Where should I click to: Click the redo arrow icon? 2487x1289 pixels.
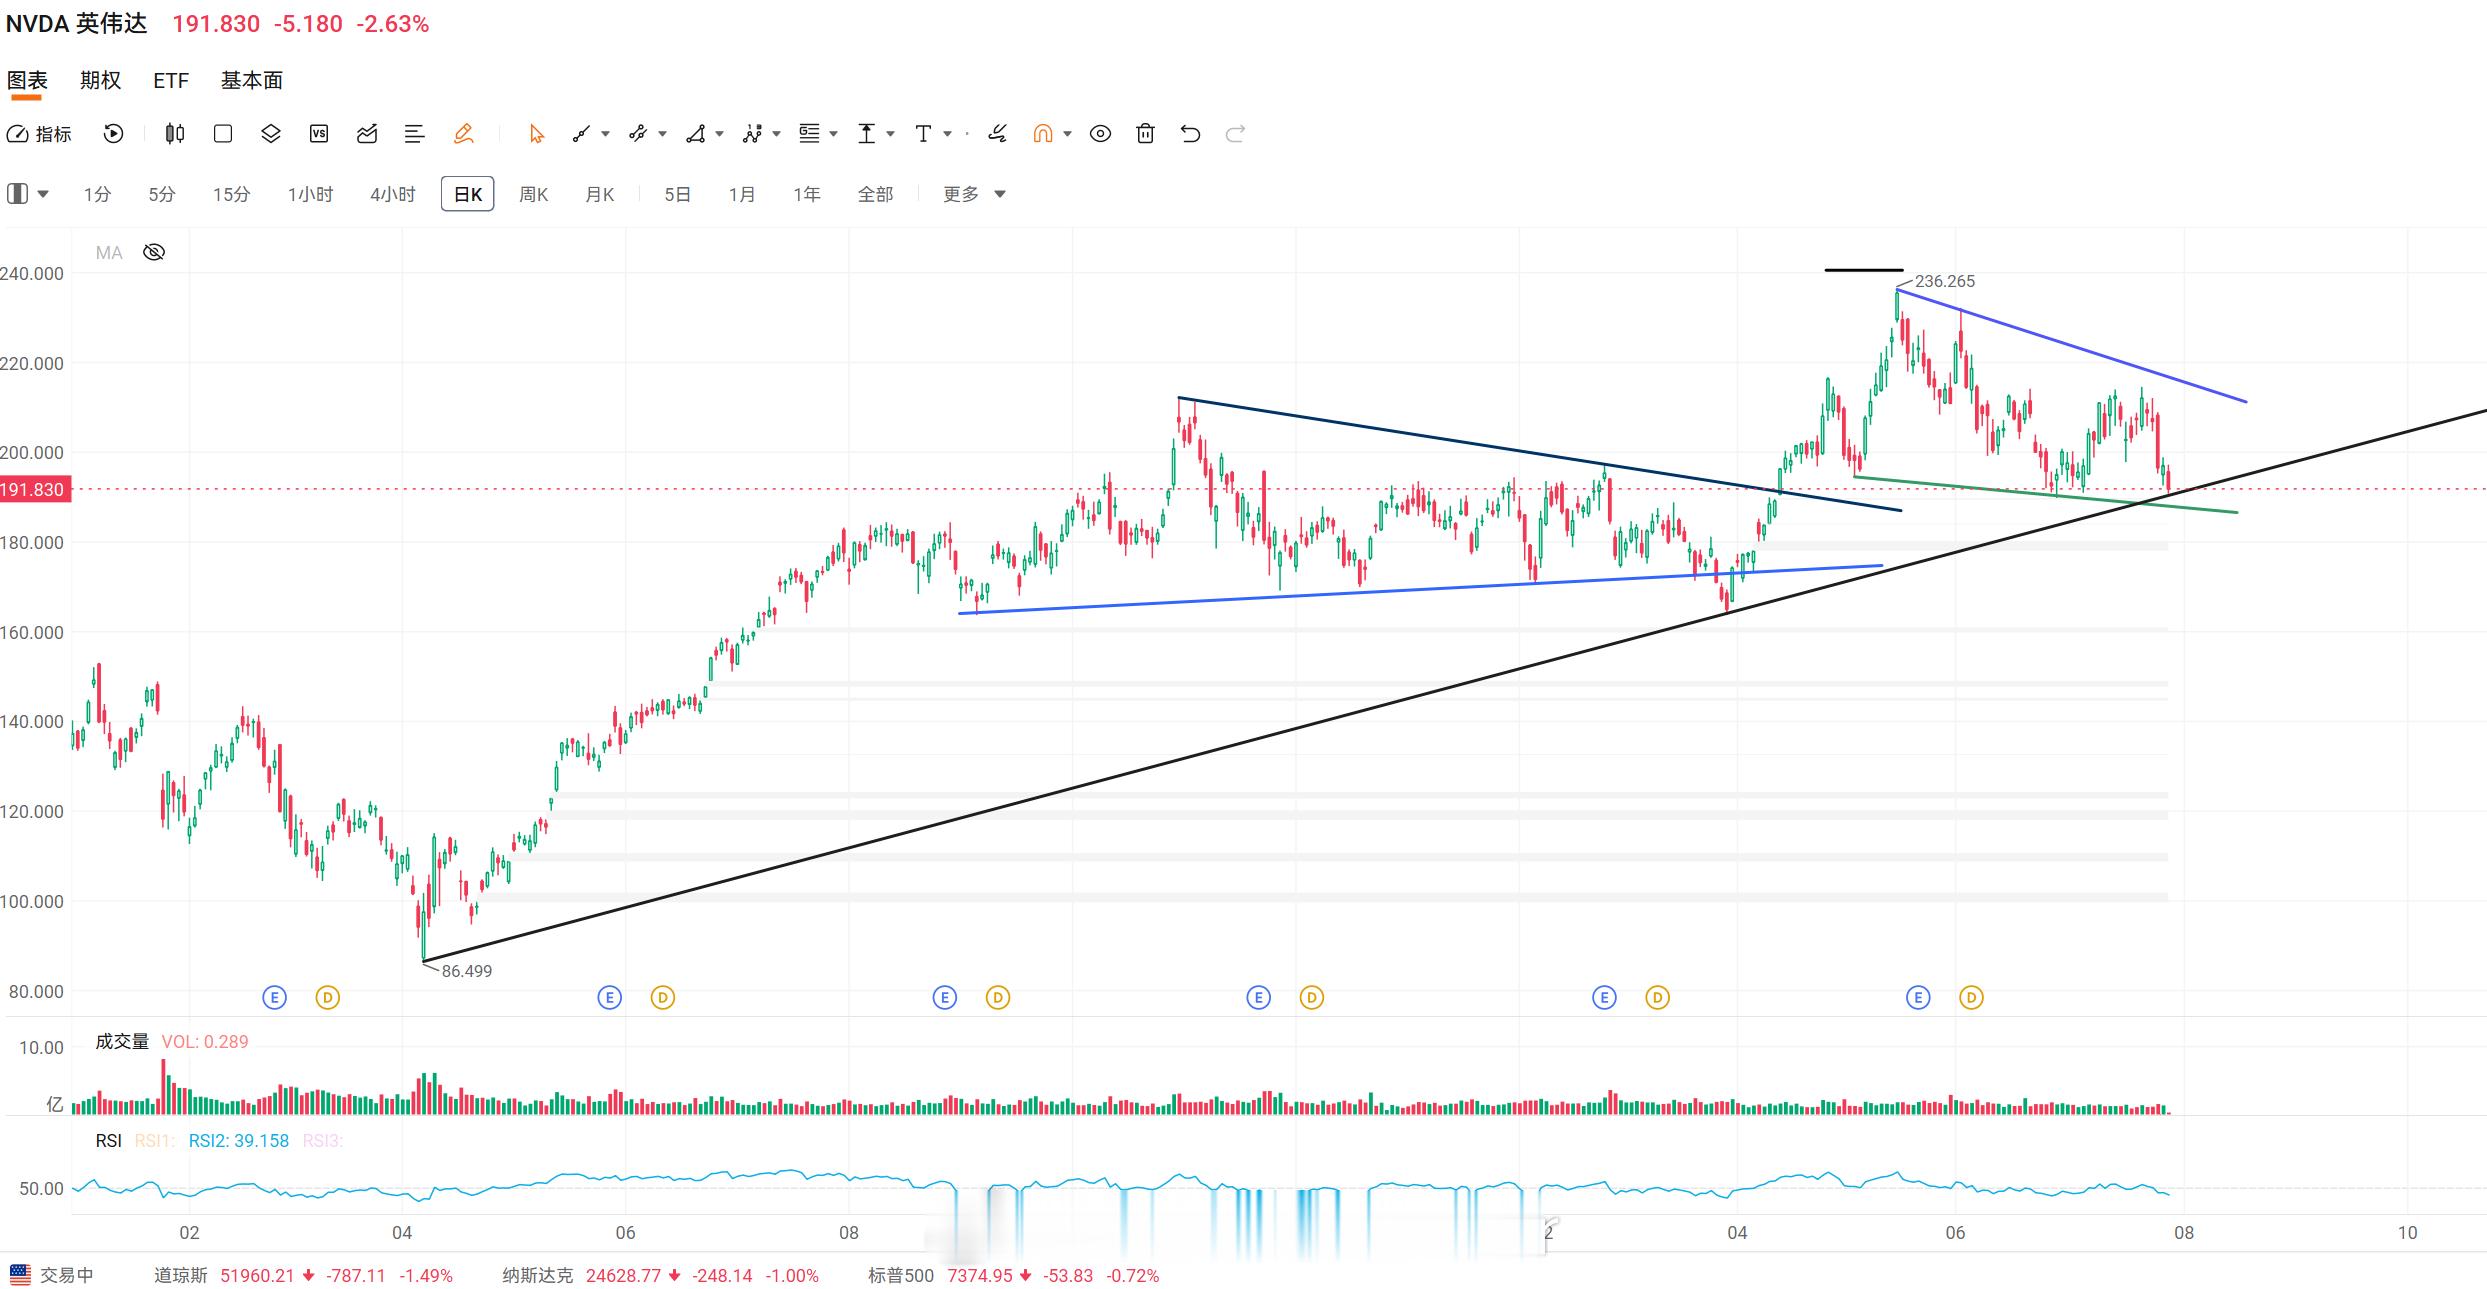tap(1235, 134)
